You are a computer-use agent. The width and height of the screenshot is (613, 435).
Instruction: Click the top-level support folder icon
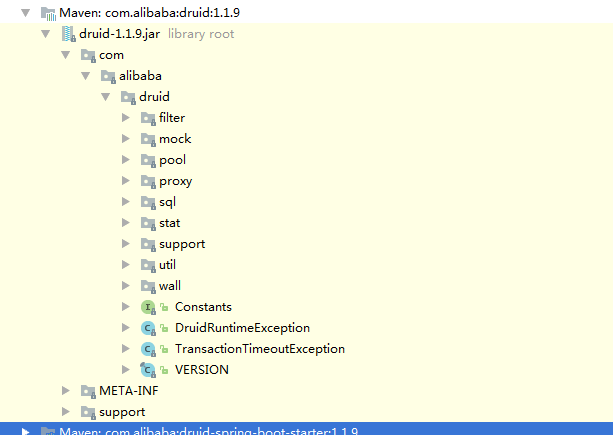[88, 412]
